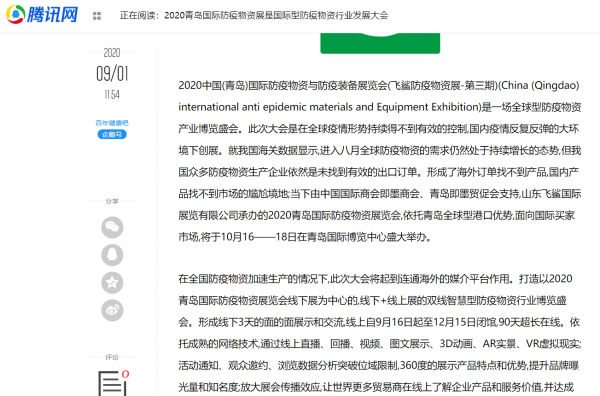The width and height of the screenshot is (600, 396).
Task: Open the comments icon with zero count
Action: coord(113,383)
